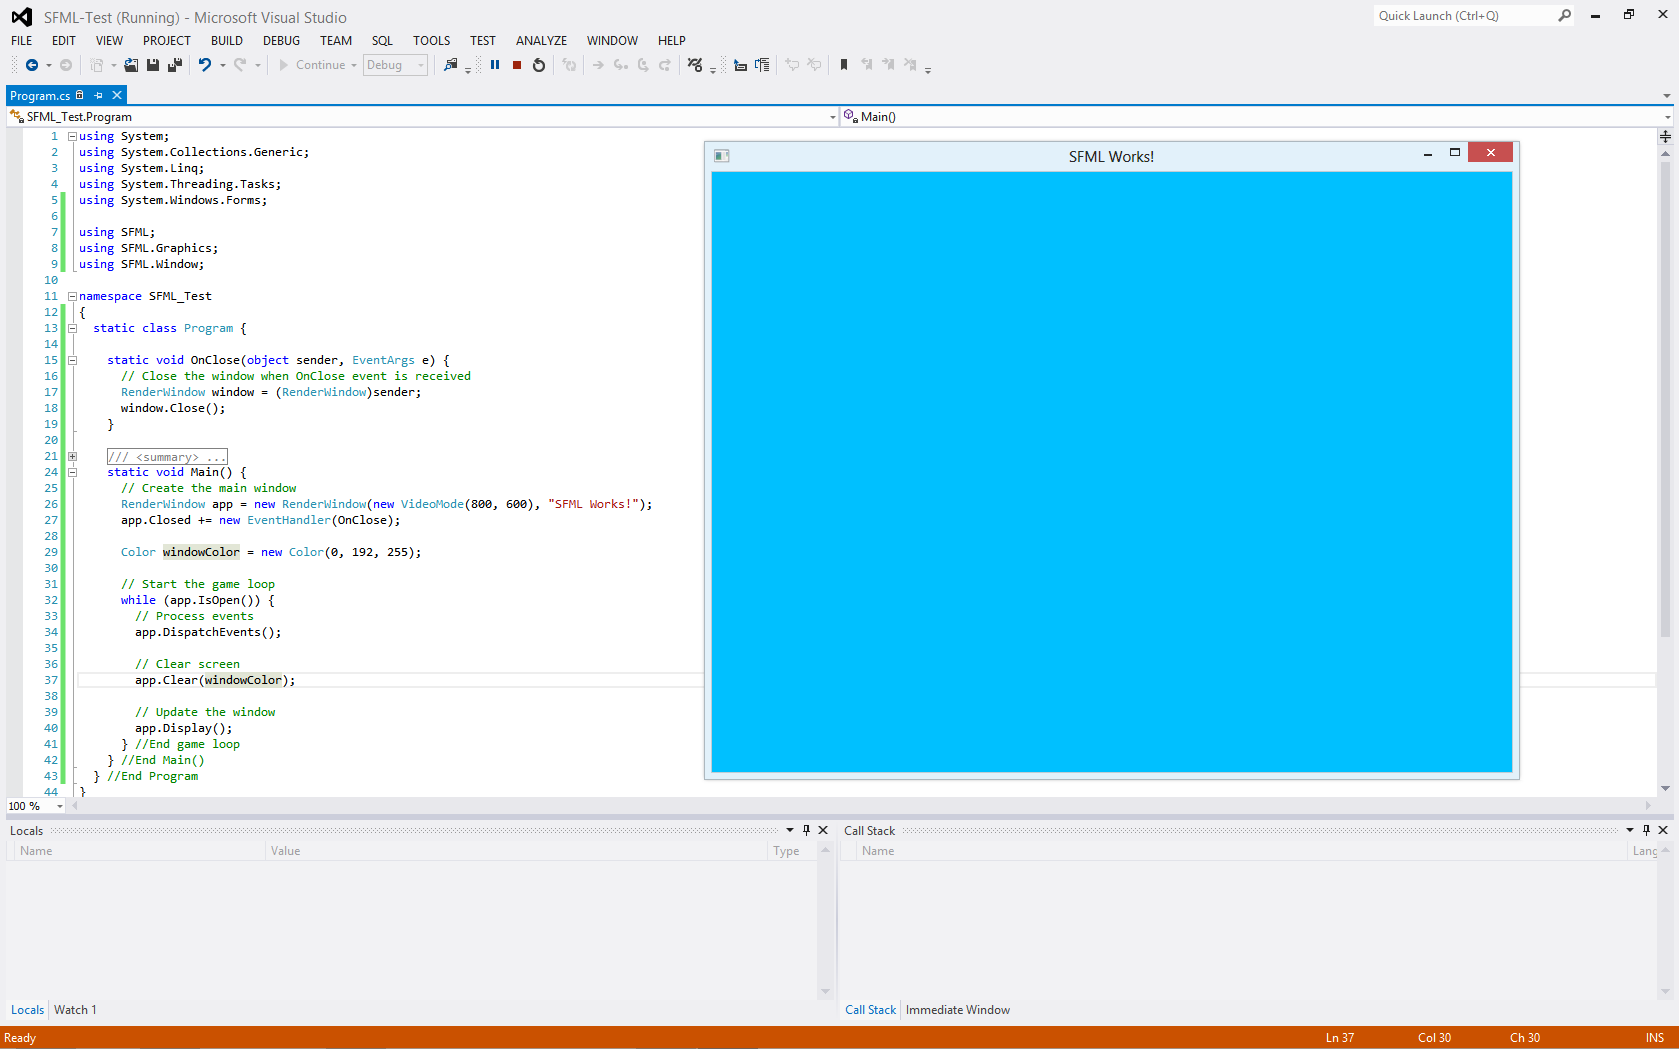
Task: Open the ANALYZE menu
Action: 541,41
